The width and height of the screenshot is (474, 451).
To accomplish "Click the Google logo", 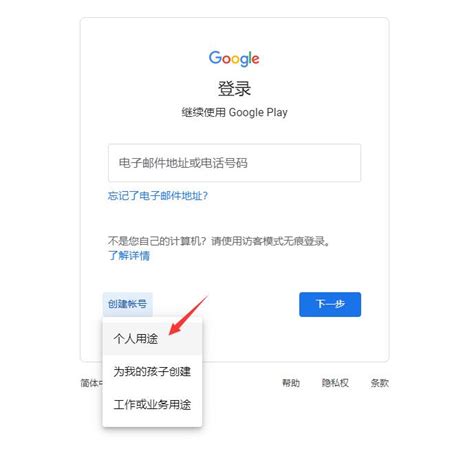I will coord(234,59).
